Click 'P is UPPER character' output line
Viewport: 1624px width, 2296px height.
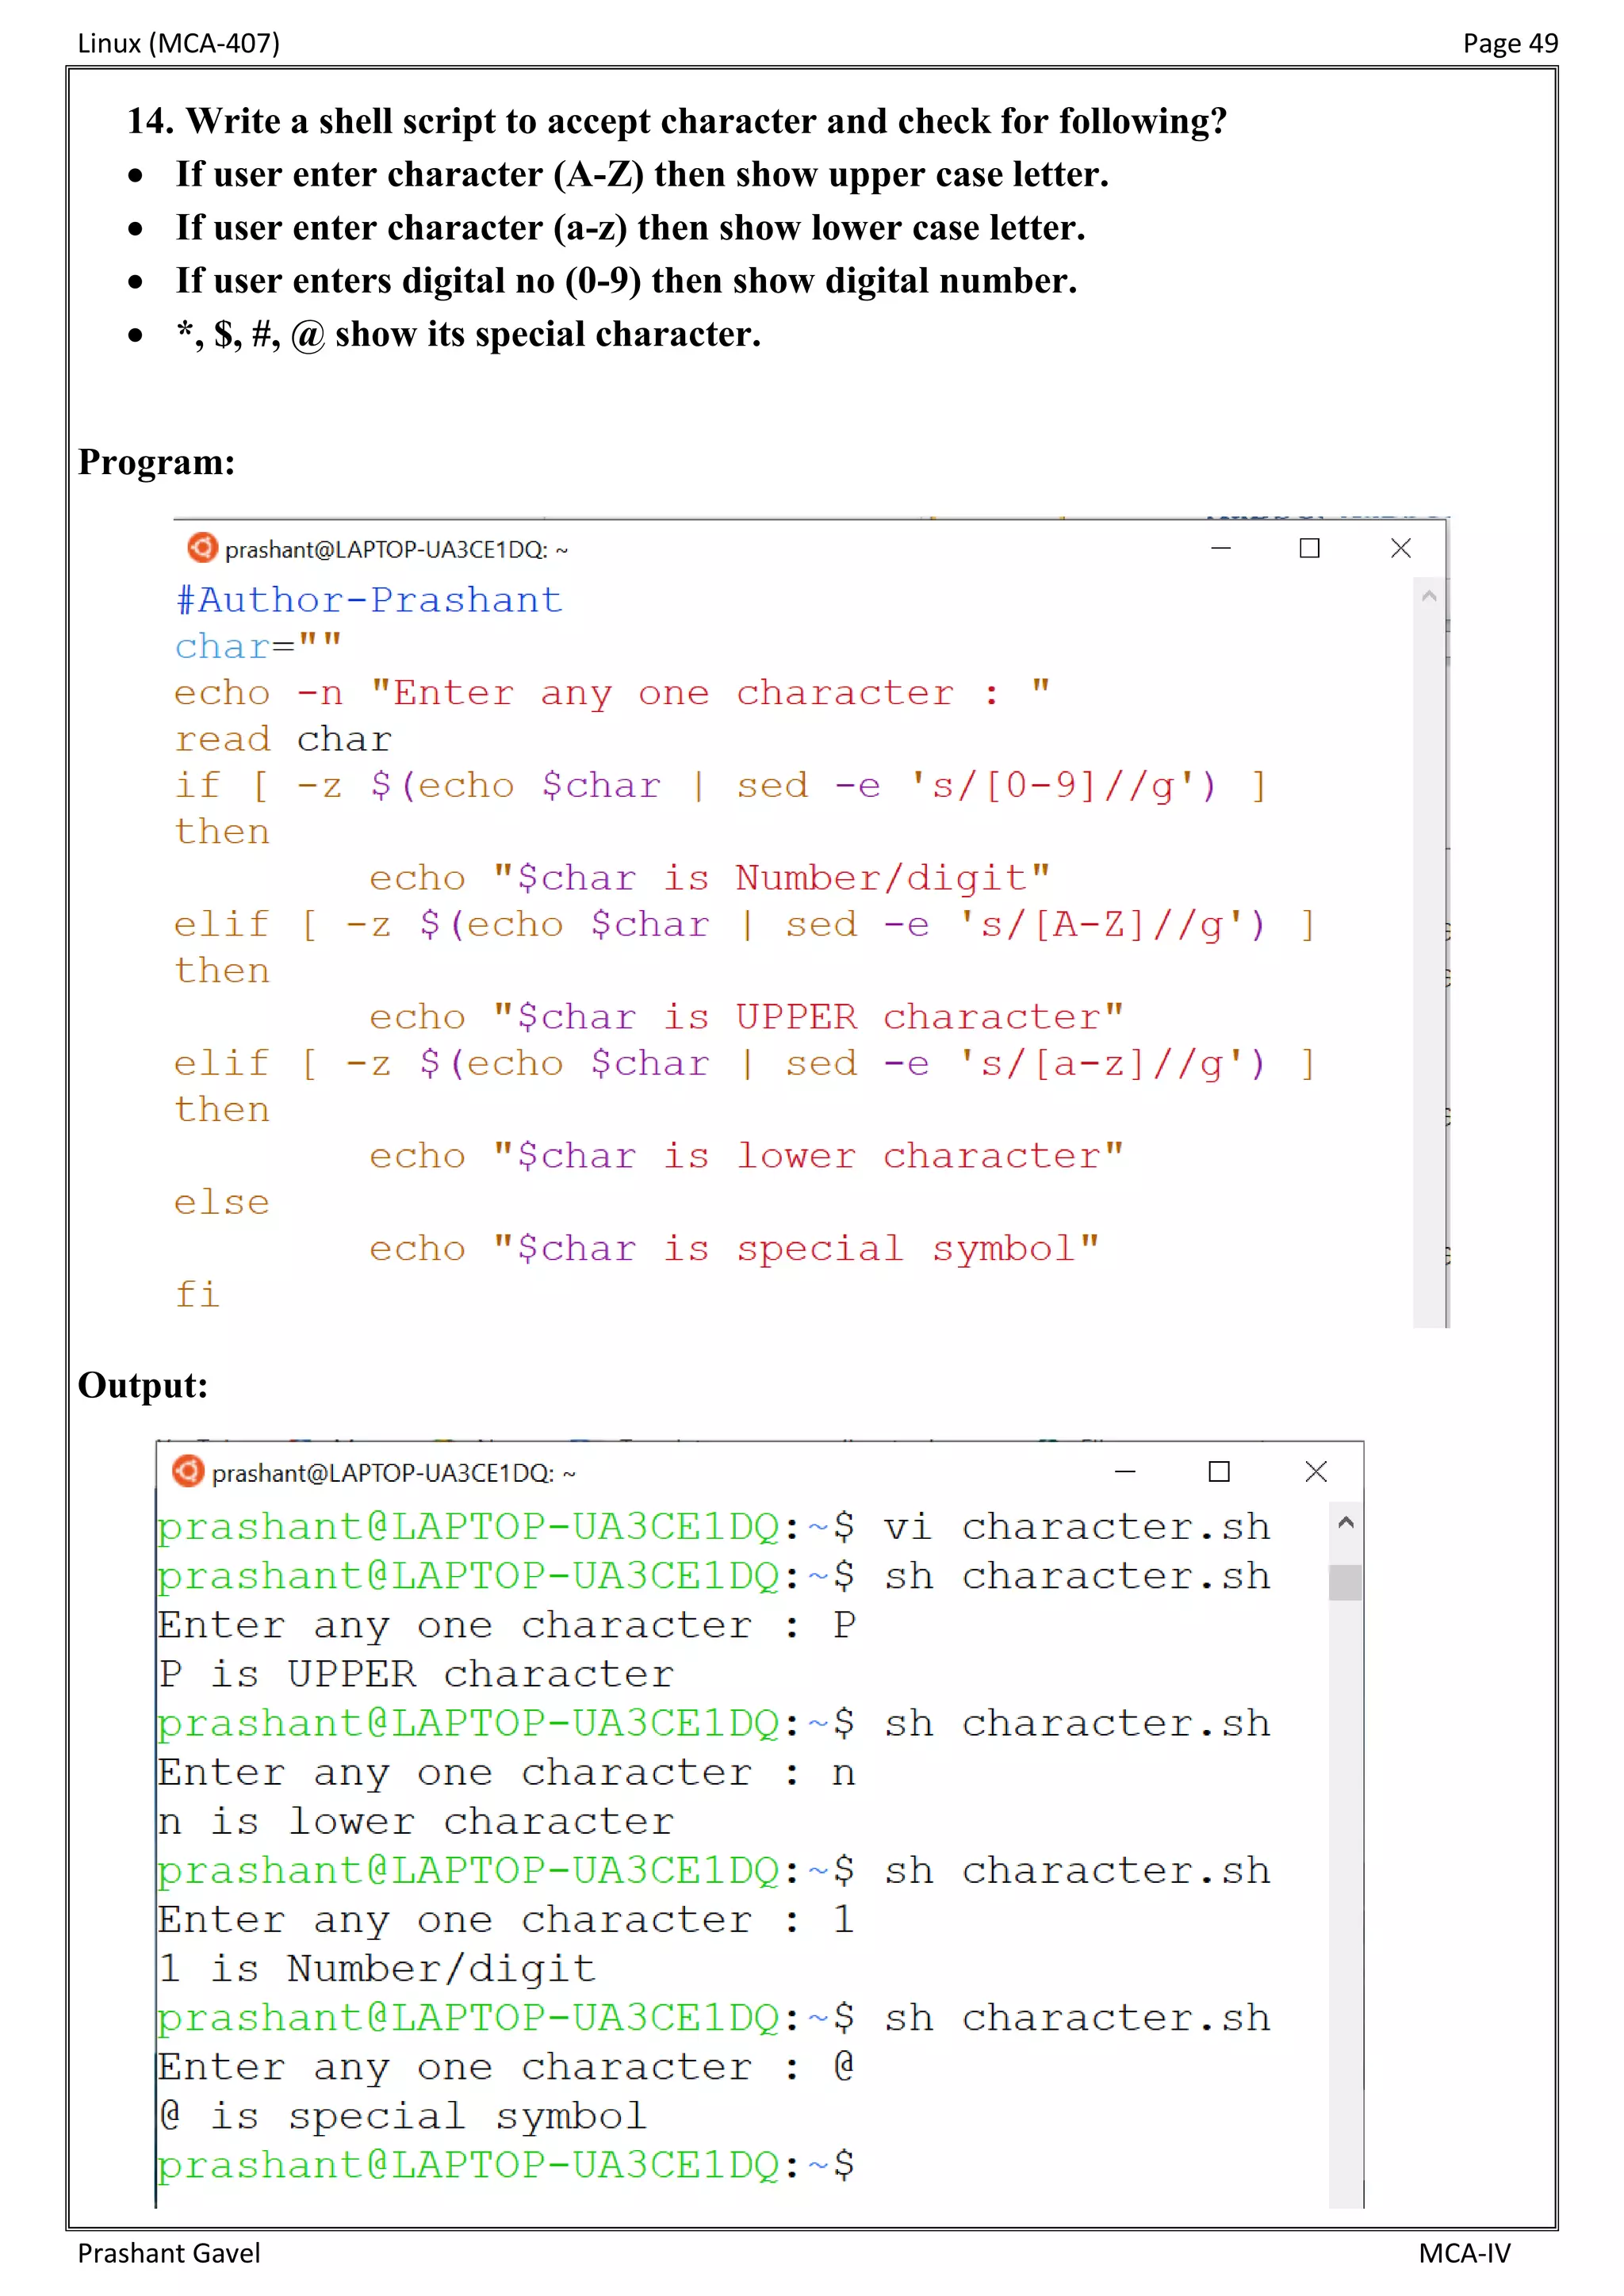[417, 1675]
